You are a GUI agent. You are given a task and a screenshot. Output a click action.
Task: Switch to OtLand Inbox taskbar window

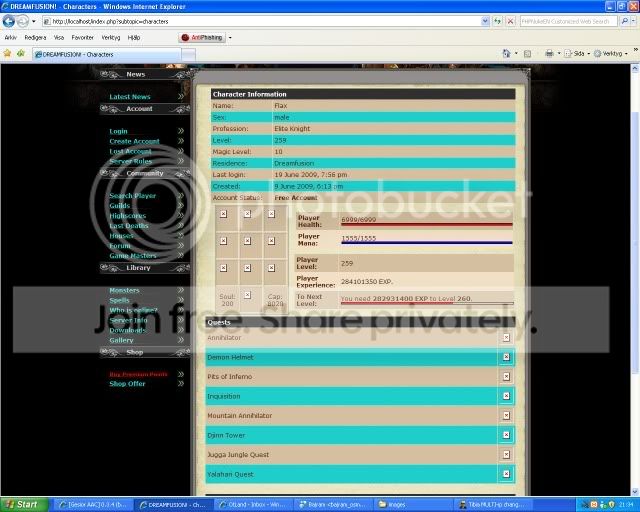[253, 505]
